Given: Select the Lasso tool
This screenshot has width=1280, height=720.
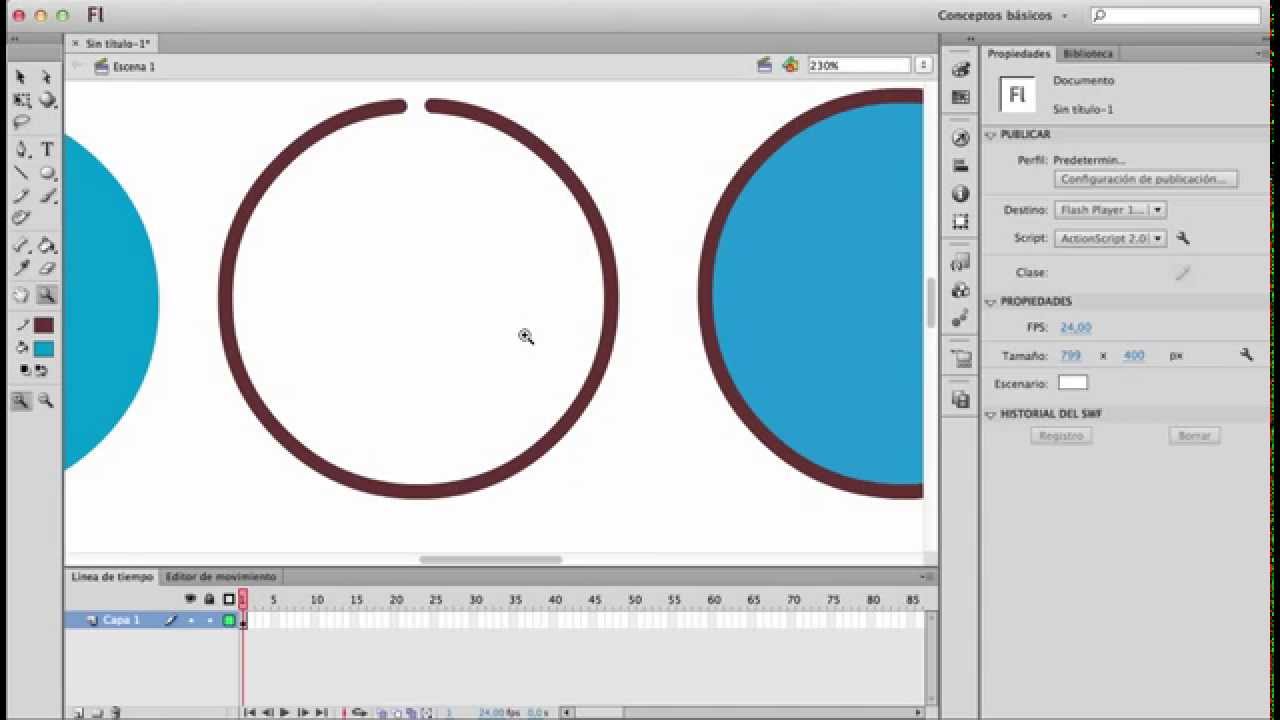Looking at the screenshot, I should (20, 123).
